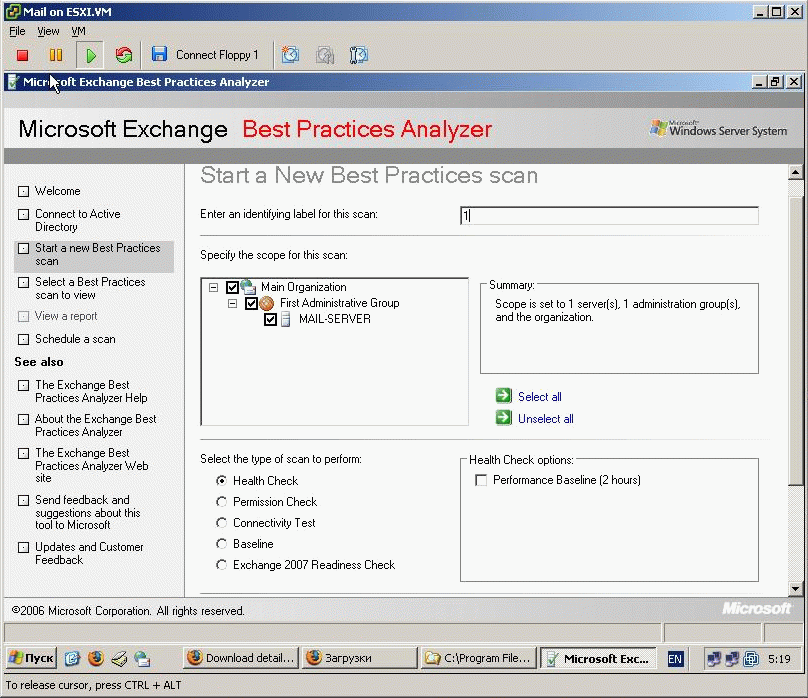The width and height of the screenshot is (808, 698).
Task: Open Пуск Start menu button
Action: point(31,658)
